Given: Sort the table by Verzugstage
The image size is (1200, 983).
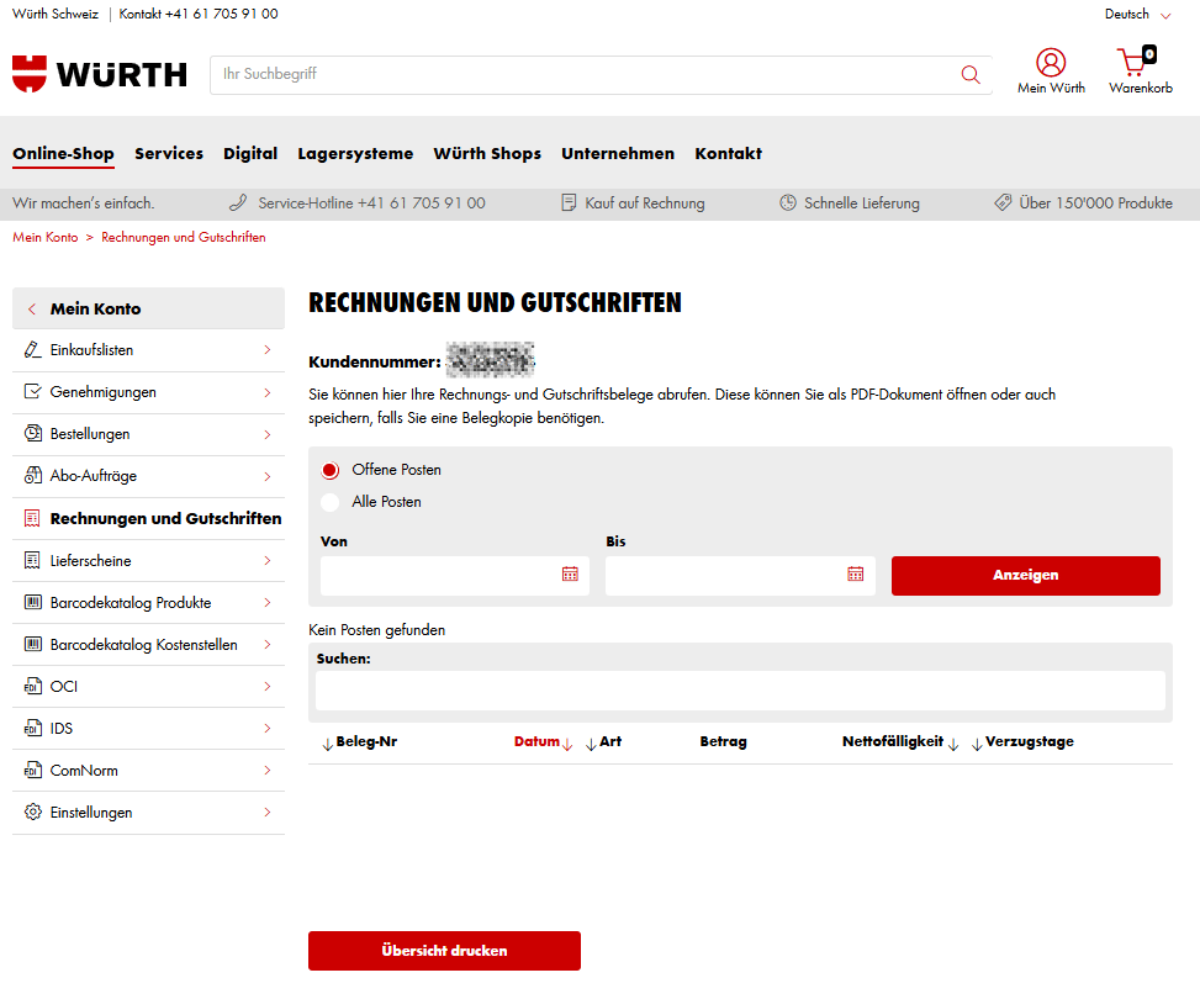Looking at the screenshot, I should (x=1022, y=743).
